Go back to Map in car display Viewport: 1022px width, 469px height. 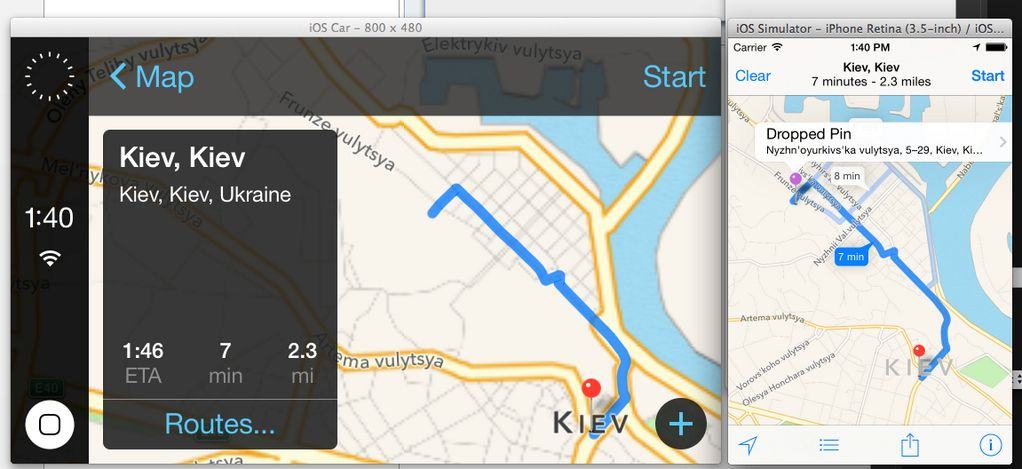tap(153, 77)
